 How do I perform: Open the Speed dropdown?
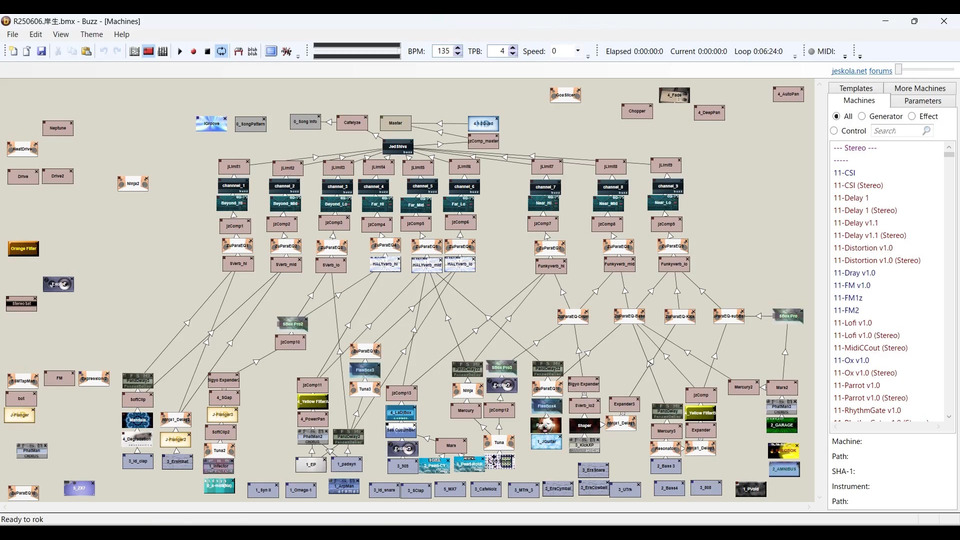(x=577, y=51)
